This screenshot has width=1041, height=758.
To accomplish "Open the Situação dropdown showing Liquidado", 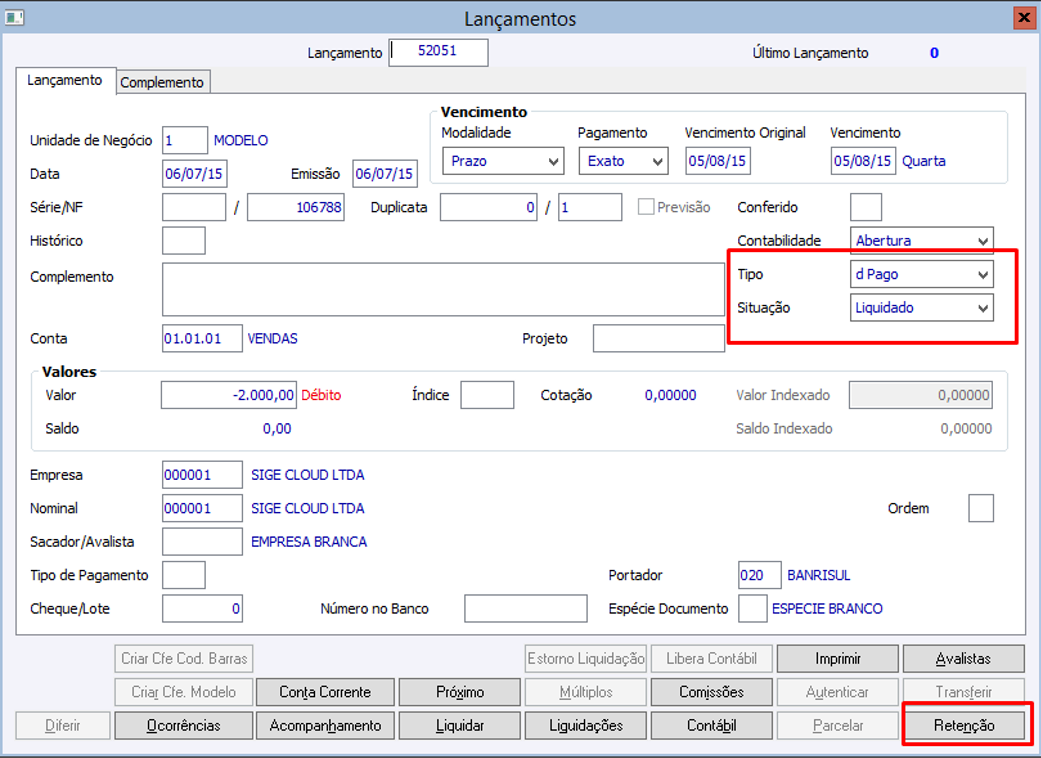I will tap(921, 308).
